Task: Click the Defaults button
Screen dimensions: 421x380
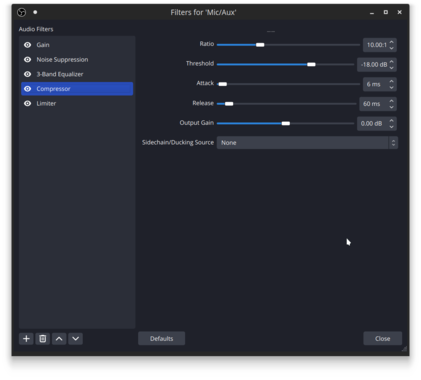Action: coord(161,339)
